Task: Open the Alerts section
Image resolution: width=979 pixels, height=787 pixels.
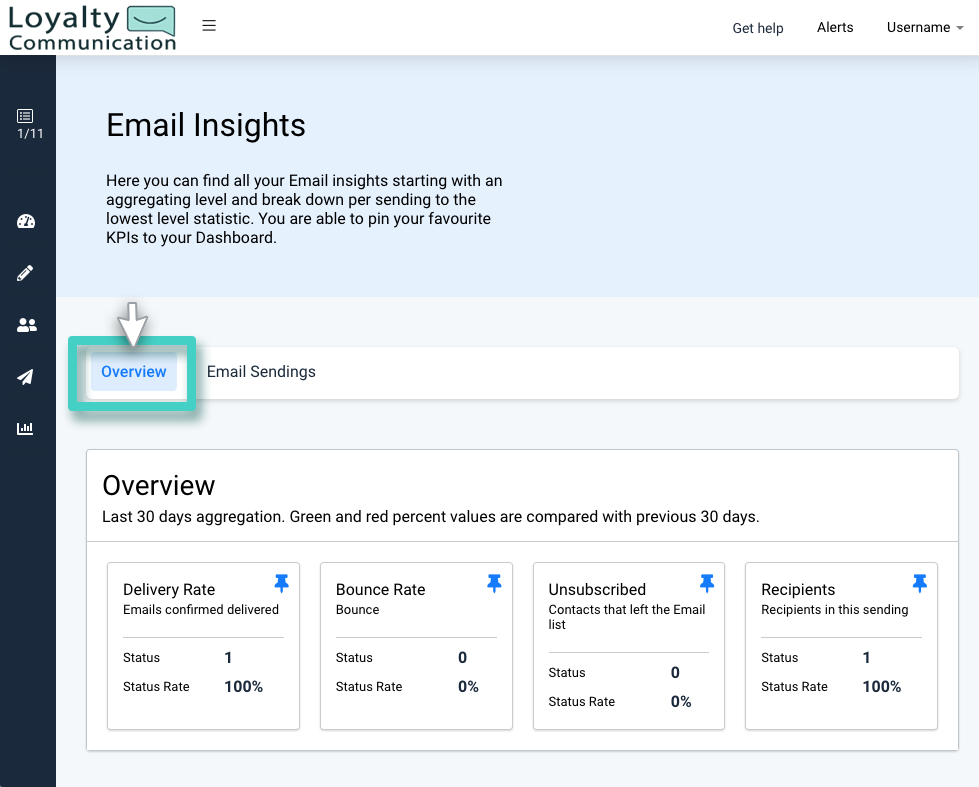Action: coord(835,27)
